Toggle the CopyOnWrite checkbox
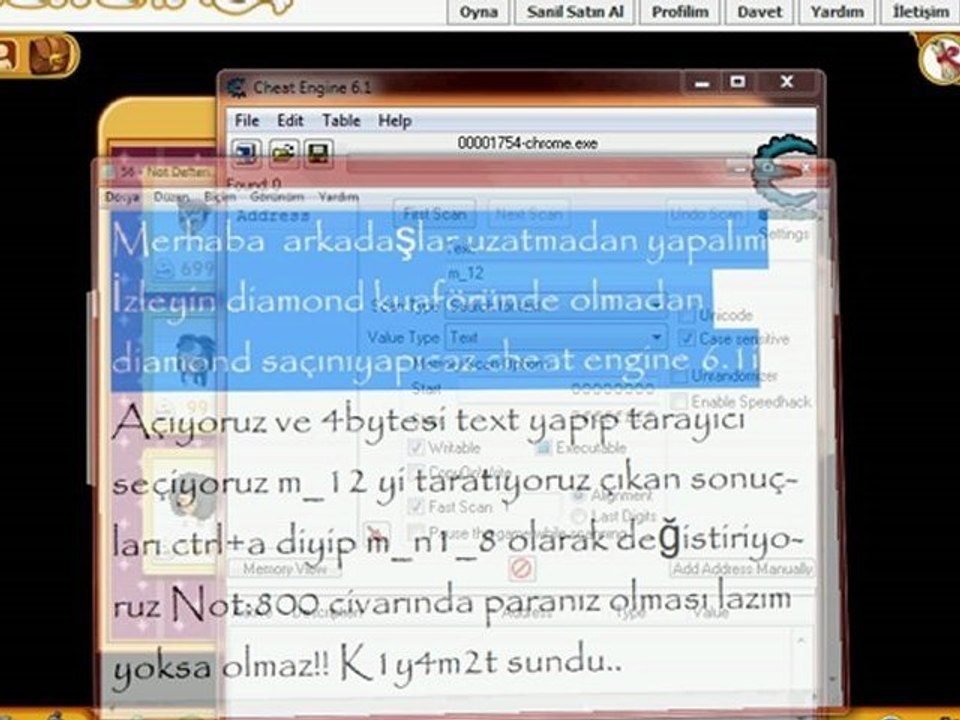Image resolution: width=960 pixels, height=720 pixels. [x=416, y=471]
